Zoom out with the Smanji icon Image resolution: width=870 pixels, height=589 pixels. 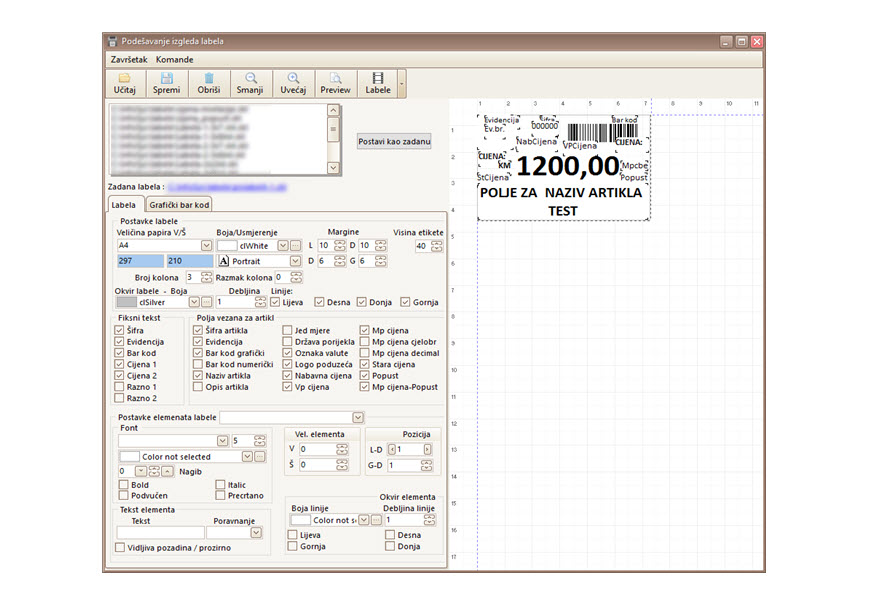coord(251,78)
